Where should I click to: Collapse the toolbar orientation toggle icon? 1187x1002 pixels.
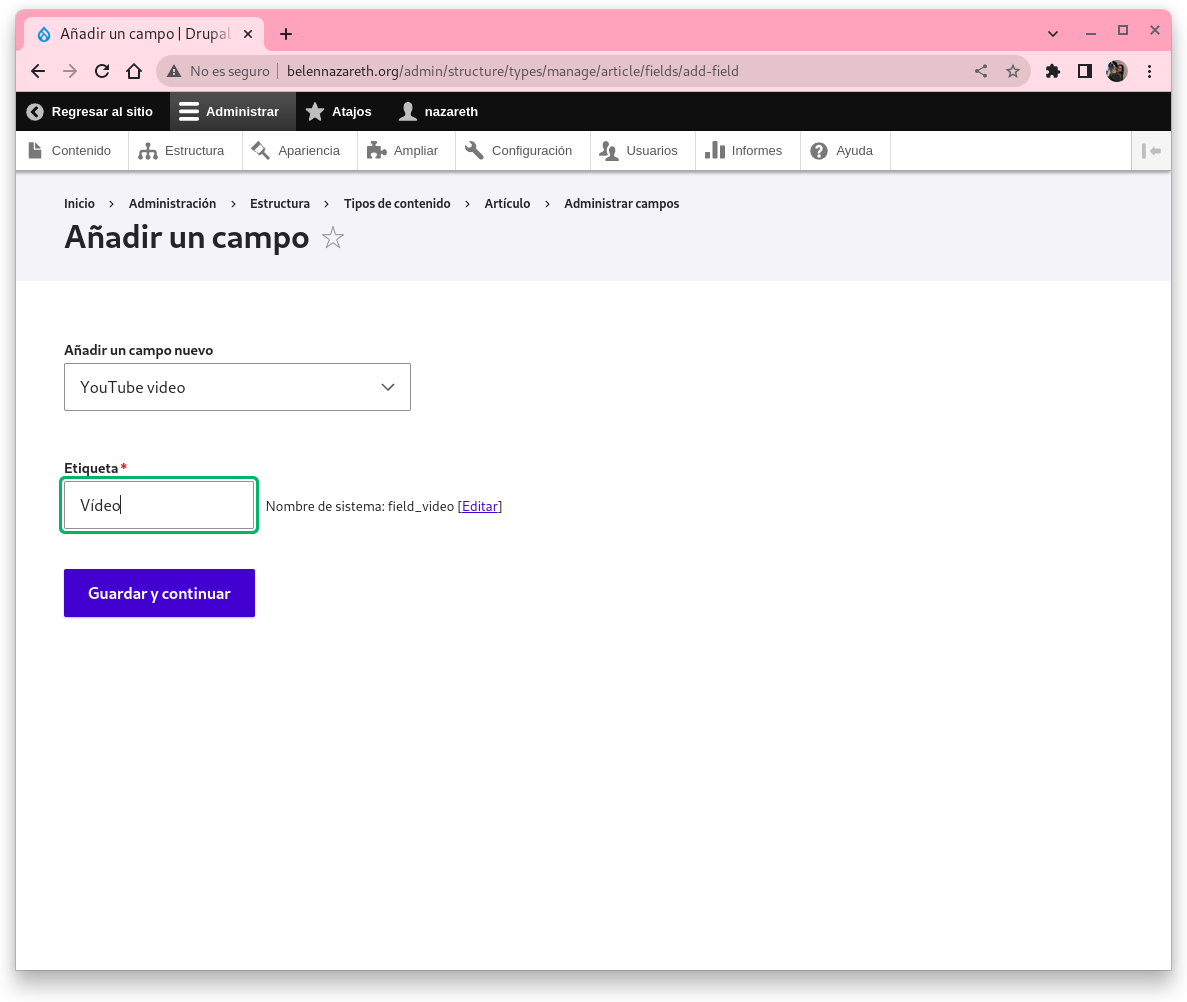pos(1151,151)
